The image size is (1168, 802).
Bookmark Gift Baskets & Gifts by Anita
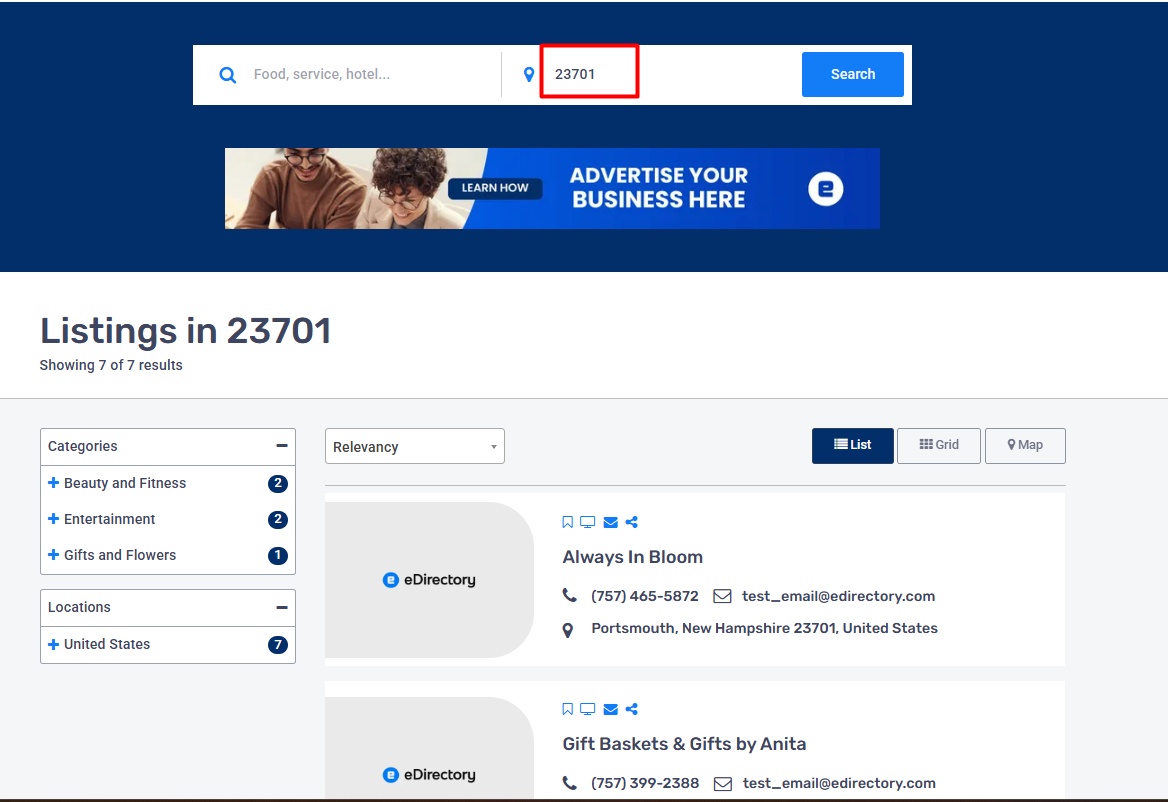(568, 709)
